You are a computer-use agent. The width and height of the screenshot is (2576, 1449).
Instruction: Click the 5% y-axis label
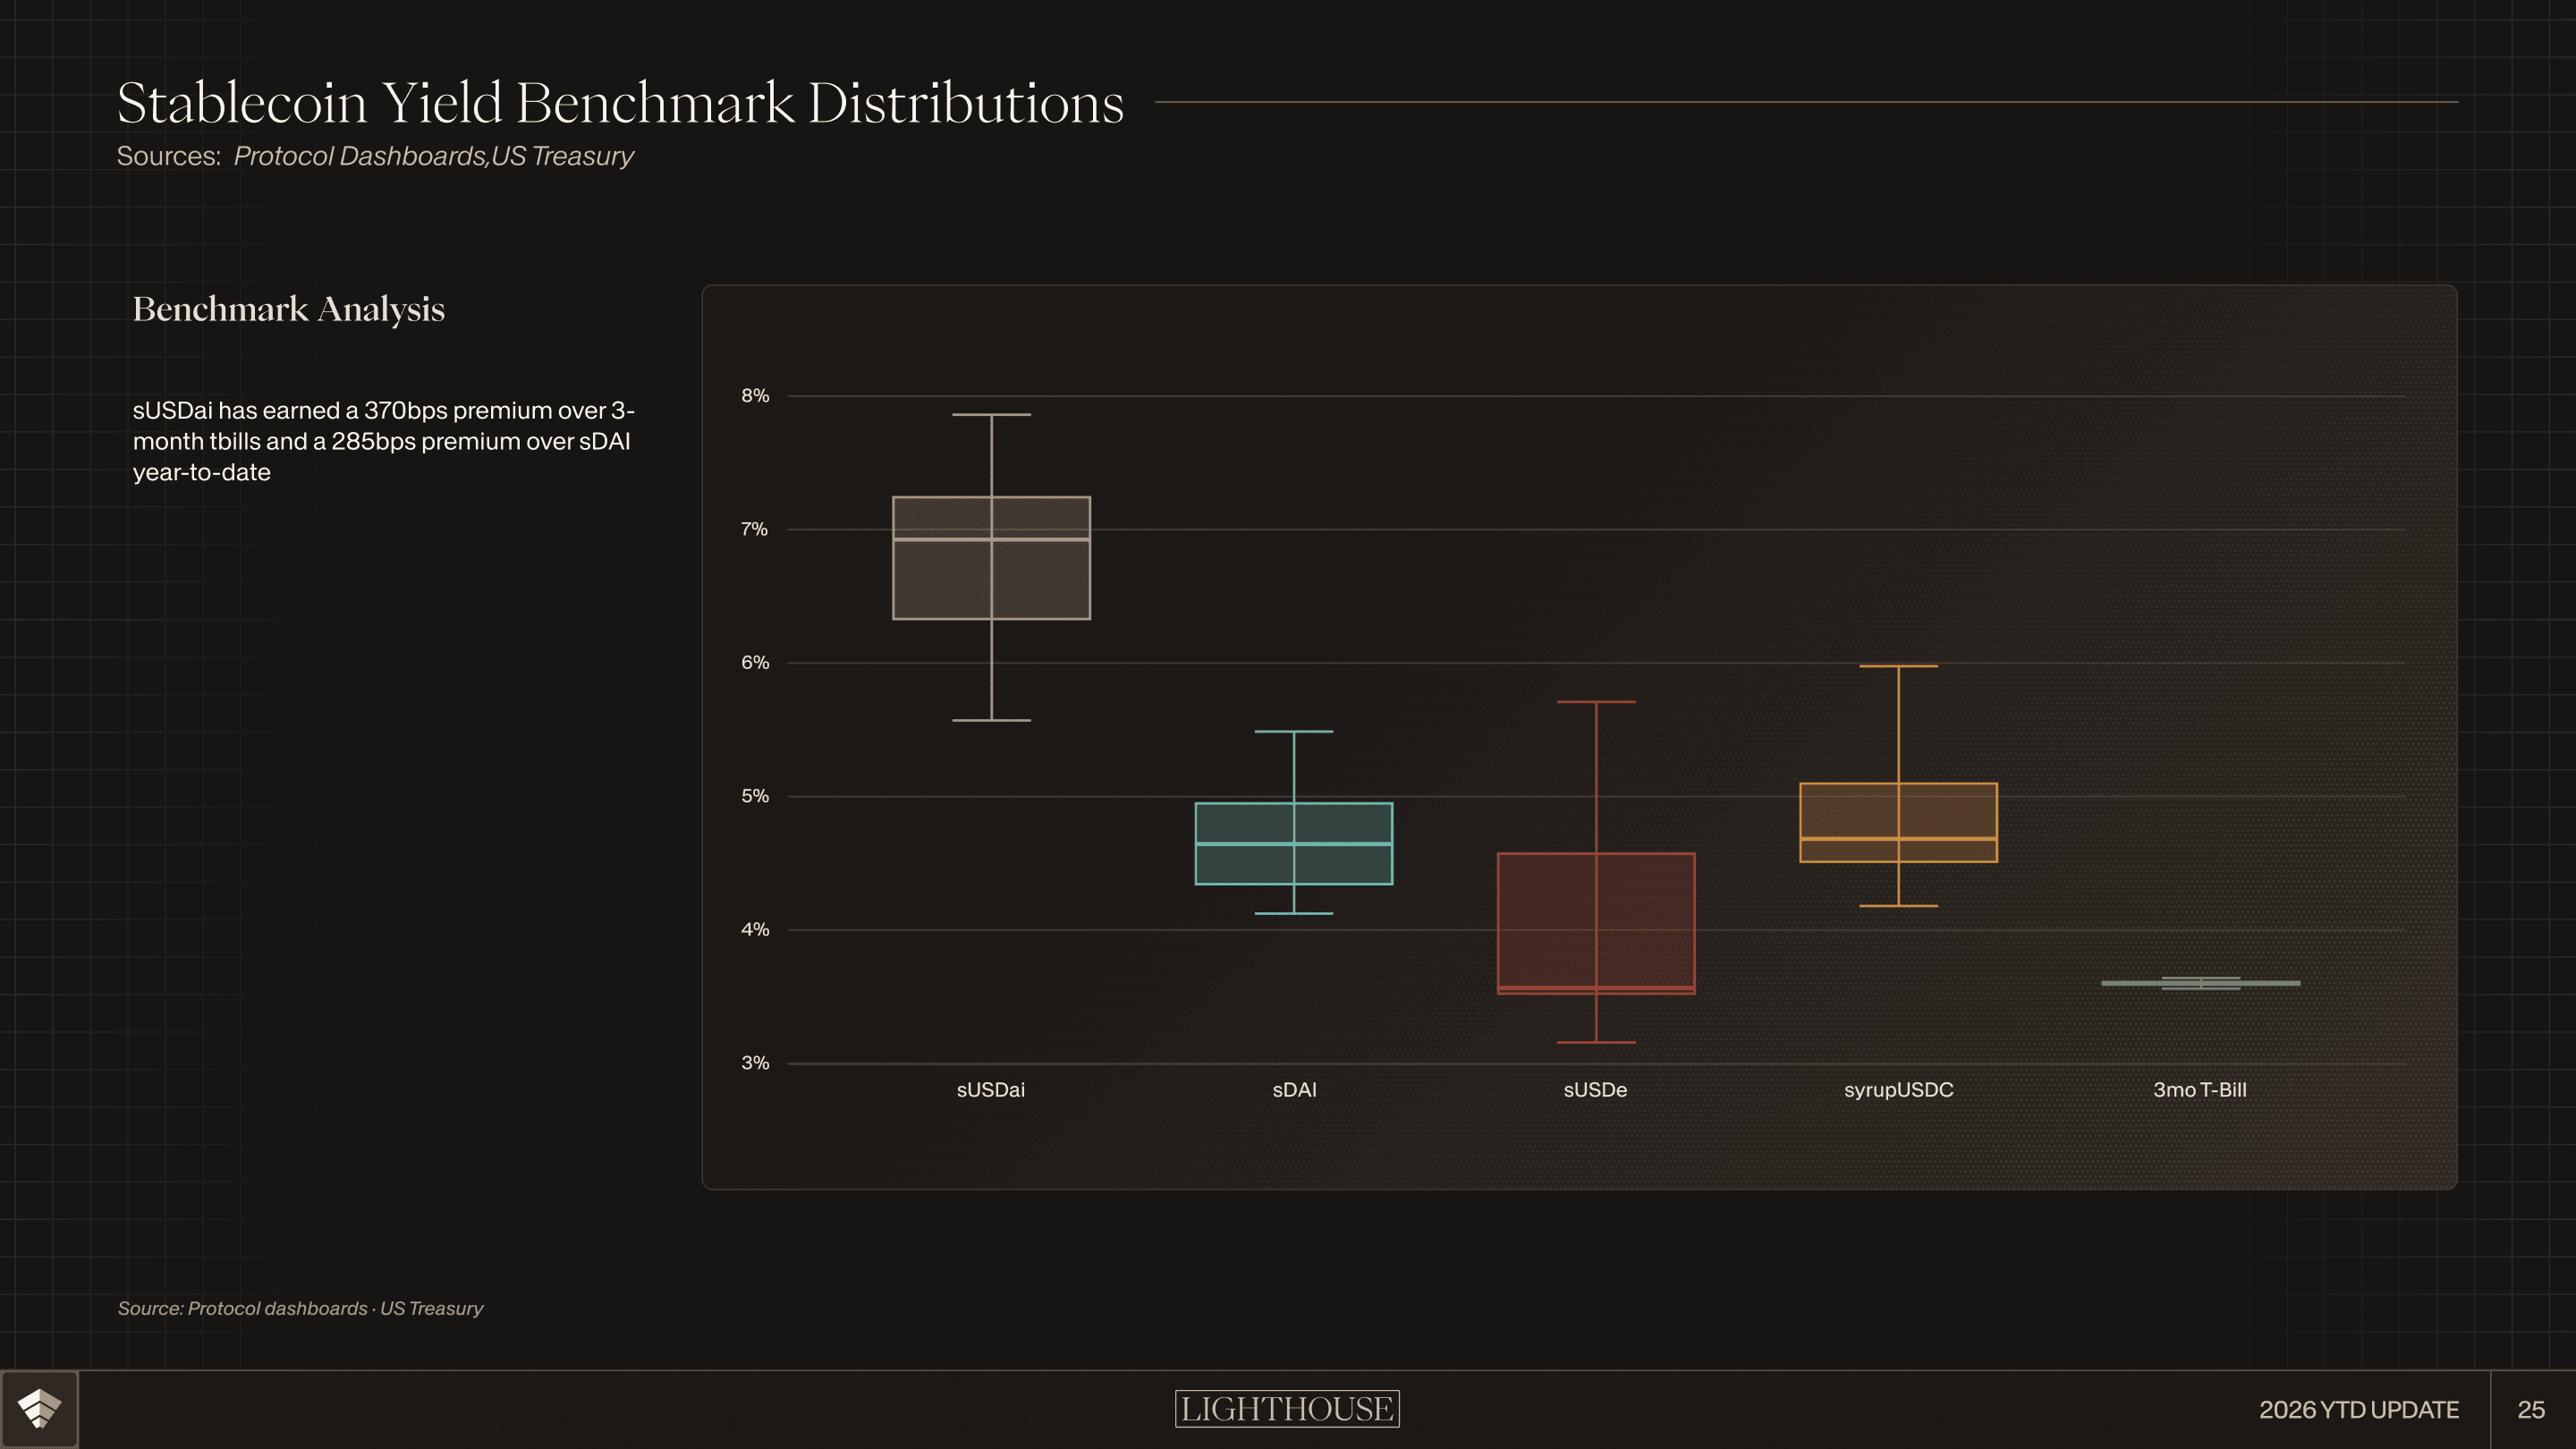[x=755, y=796]
